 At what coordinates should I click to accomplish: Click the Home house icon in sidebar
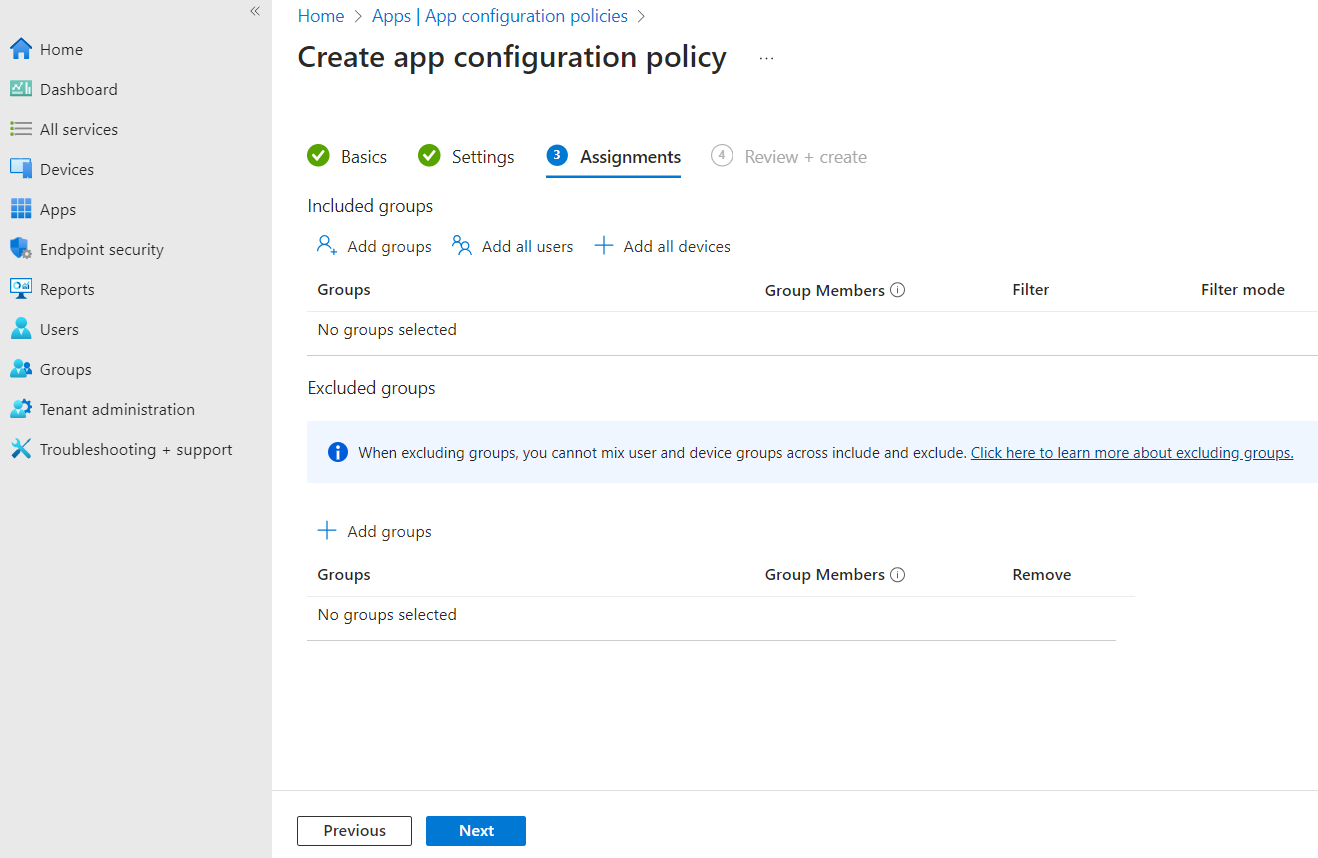point(21,49)
